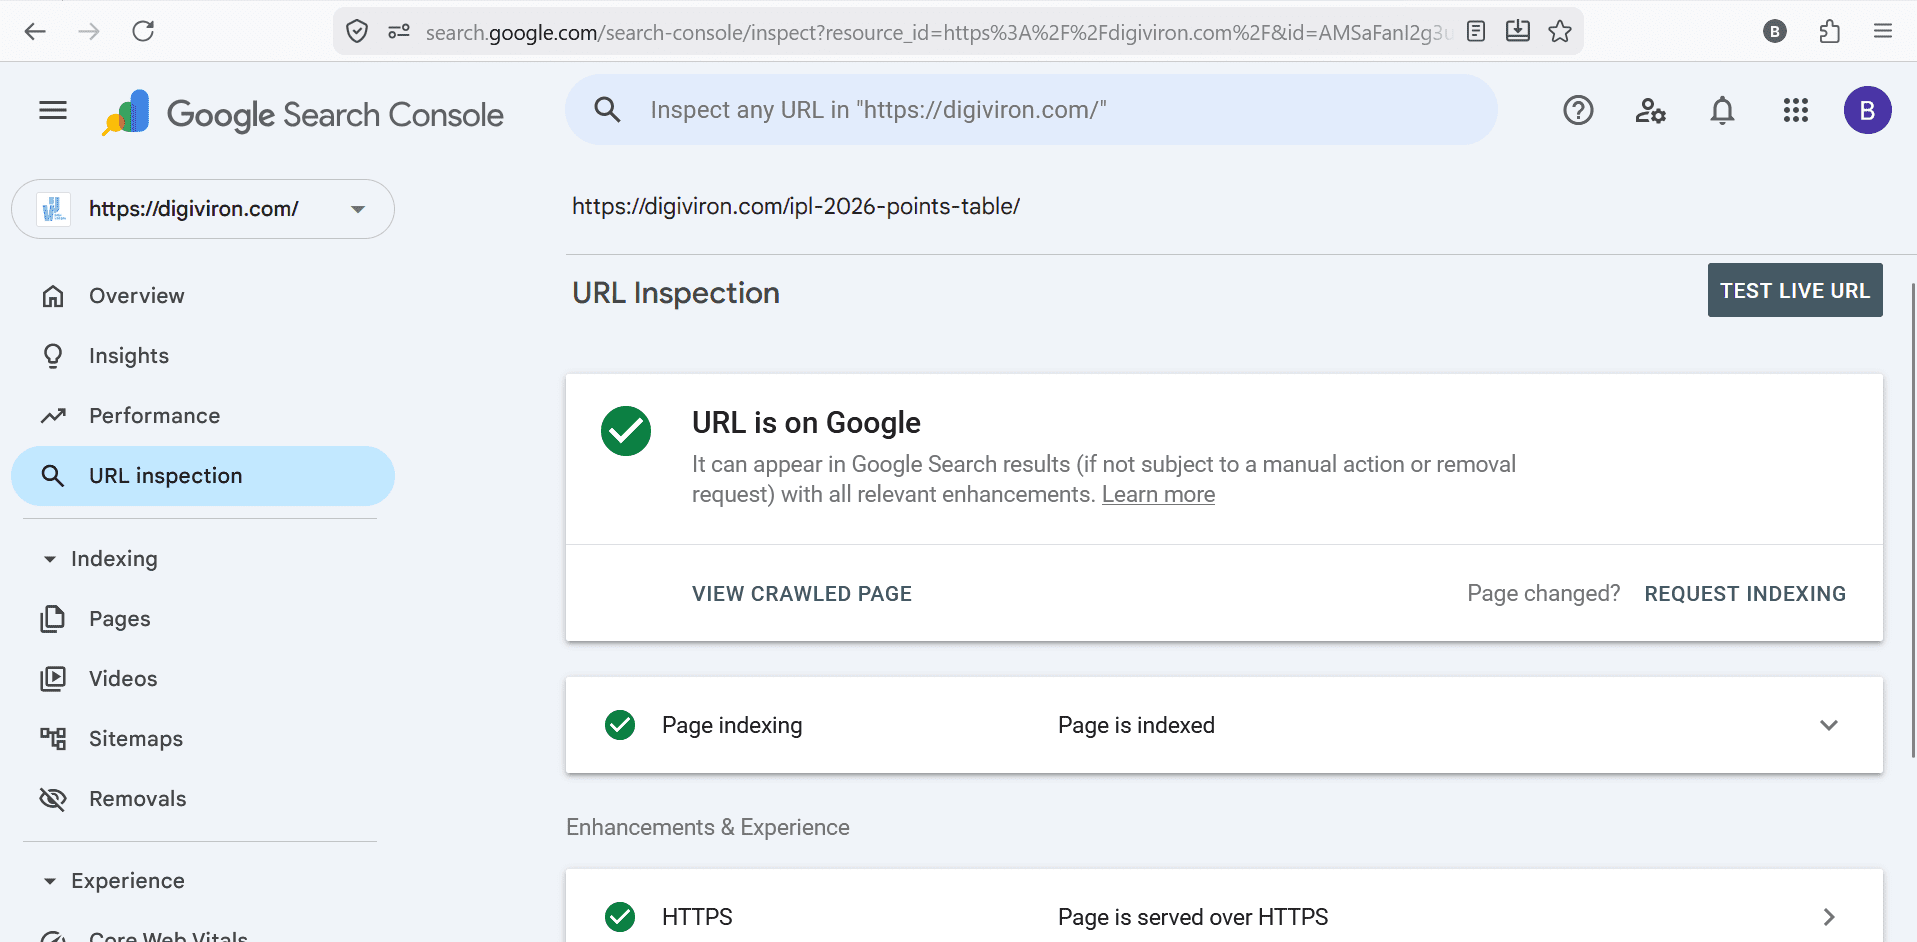Open Sitemaps in the sidebar
This screenshot has height=942, width=1917.
203,739
